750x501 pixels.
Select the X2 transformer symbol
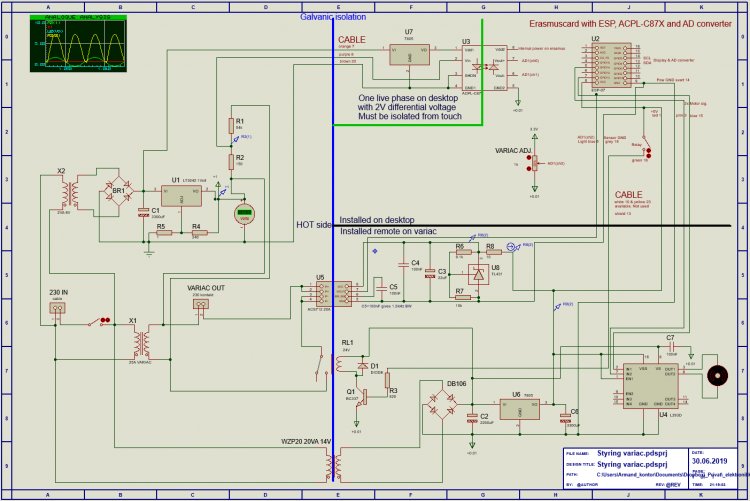pyautogui.click(x=70, y=193)
